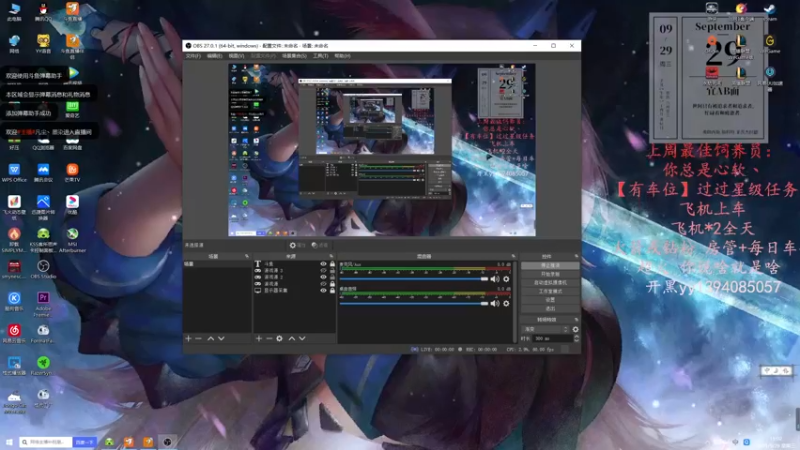Click the mixer panel vertical scrollbar
800x450 pixels.
tap(515, 301)
